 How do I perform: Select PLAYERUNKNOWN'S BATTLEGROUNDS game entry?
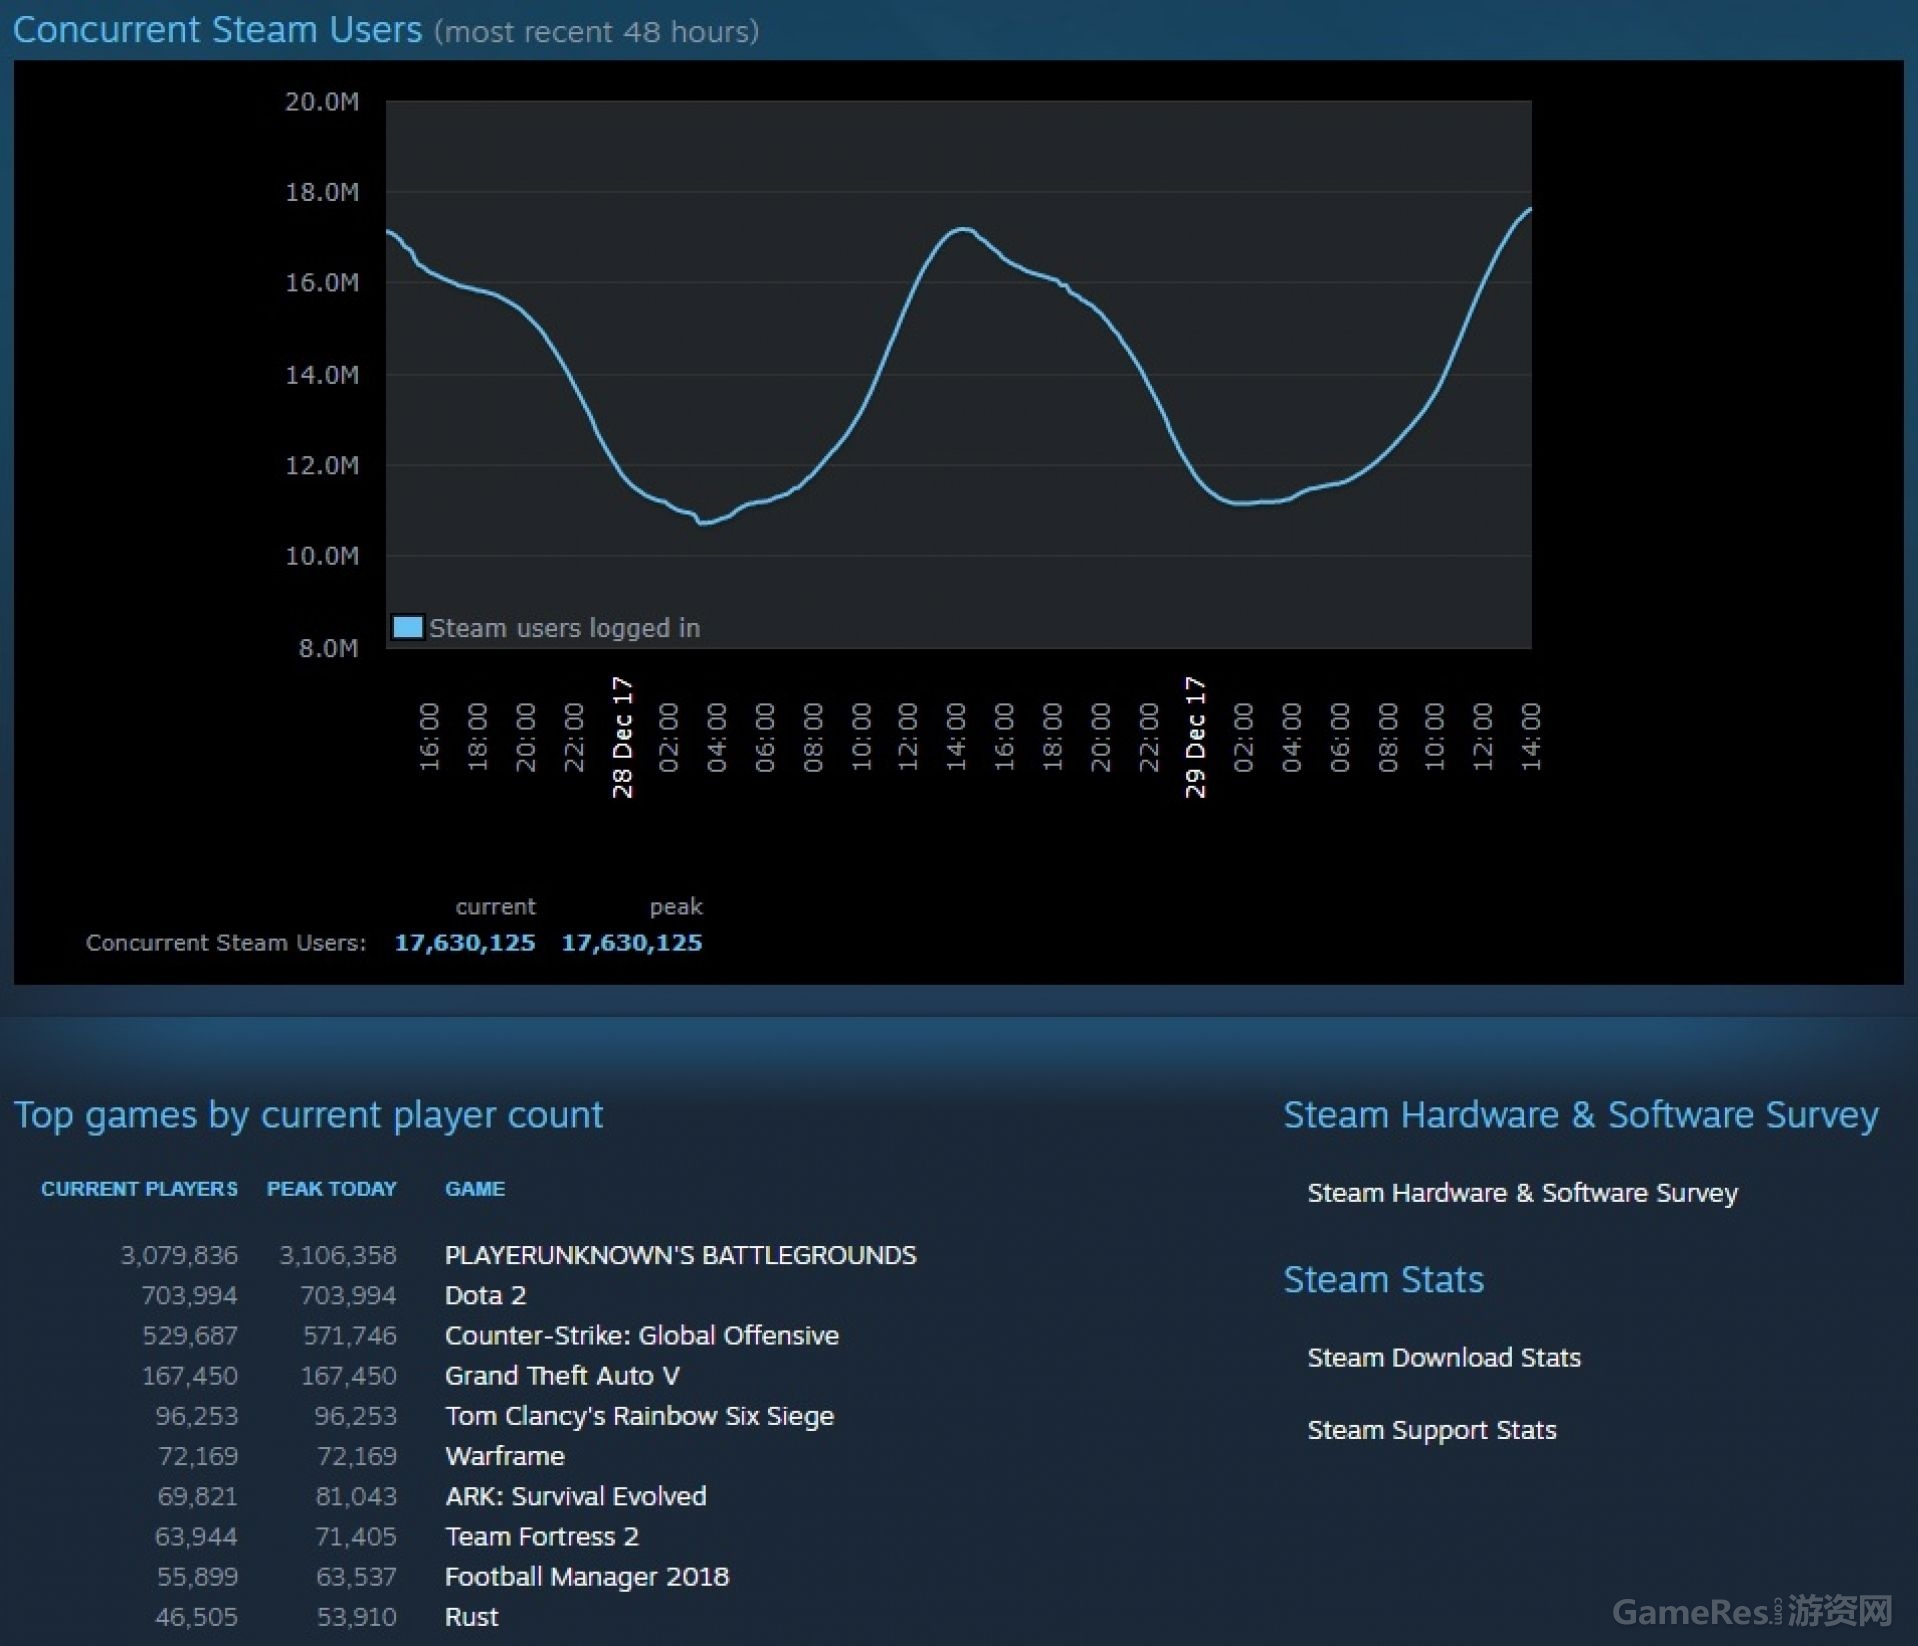680,1255
